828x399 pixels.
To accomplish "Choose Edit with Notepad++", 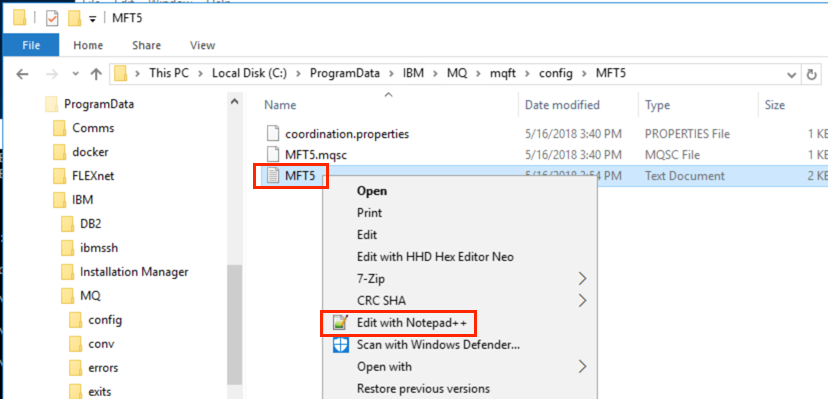I will pos(411,322).
